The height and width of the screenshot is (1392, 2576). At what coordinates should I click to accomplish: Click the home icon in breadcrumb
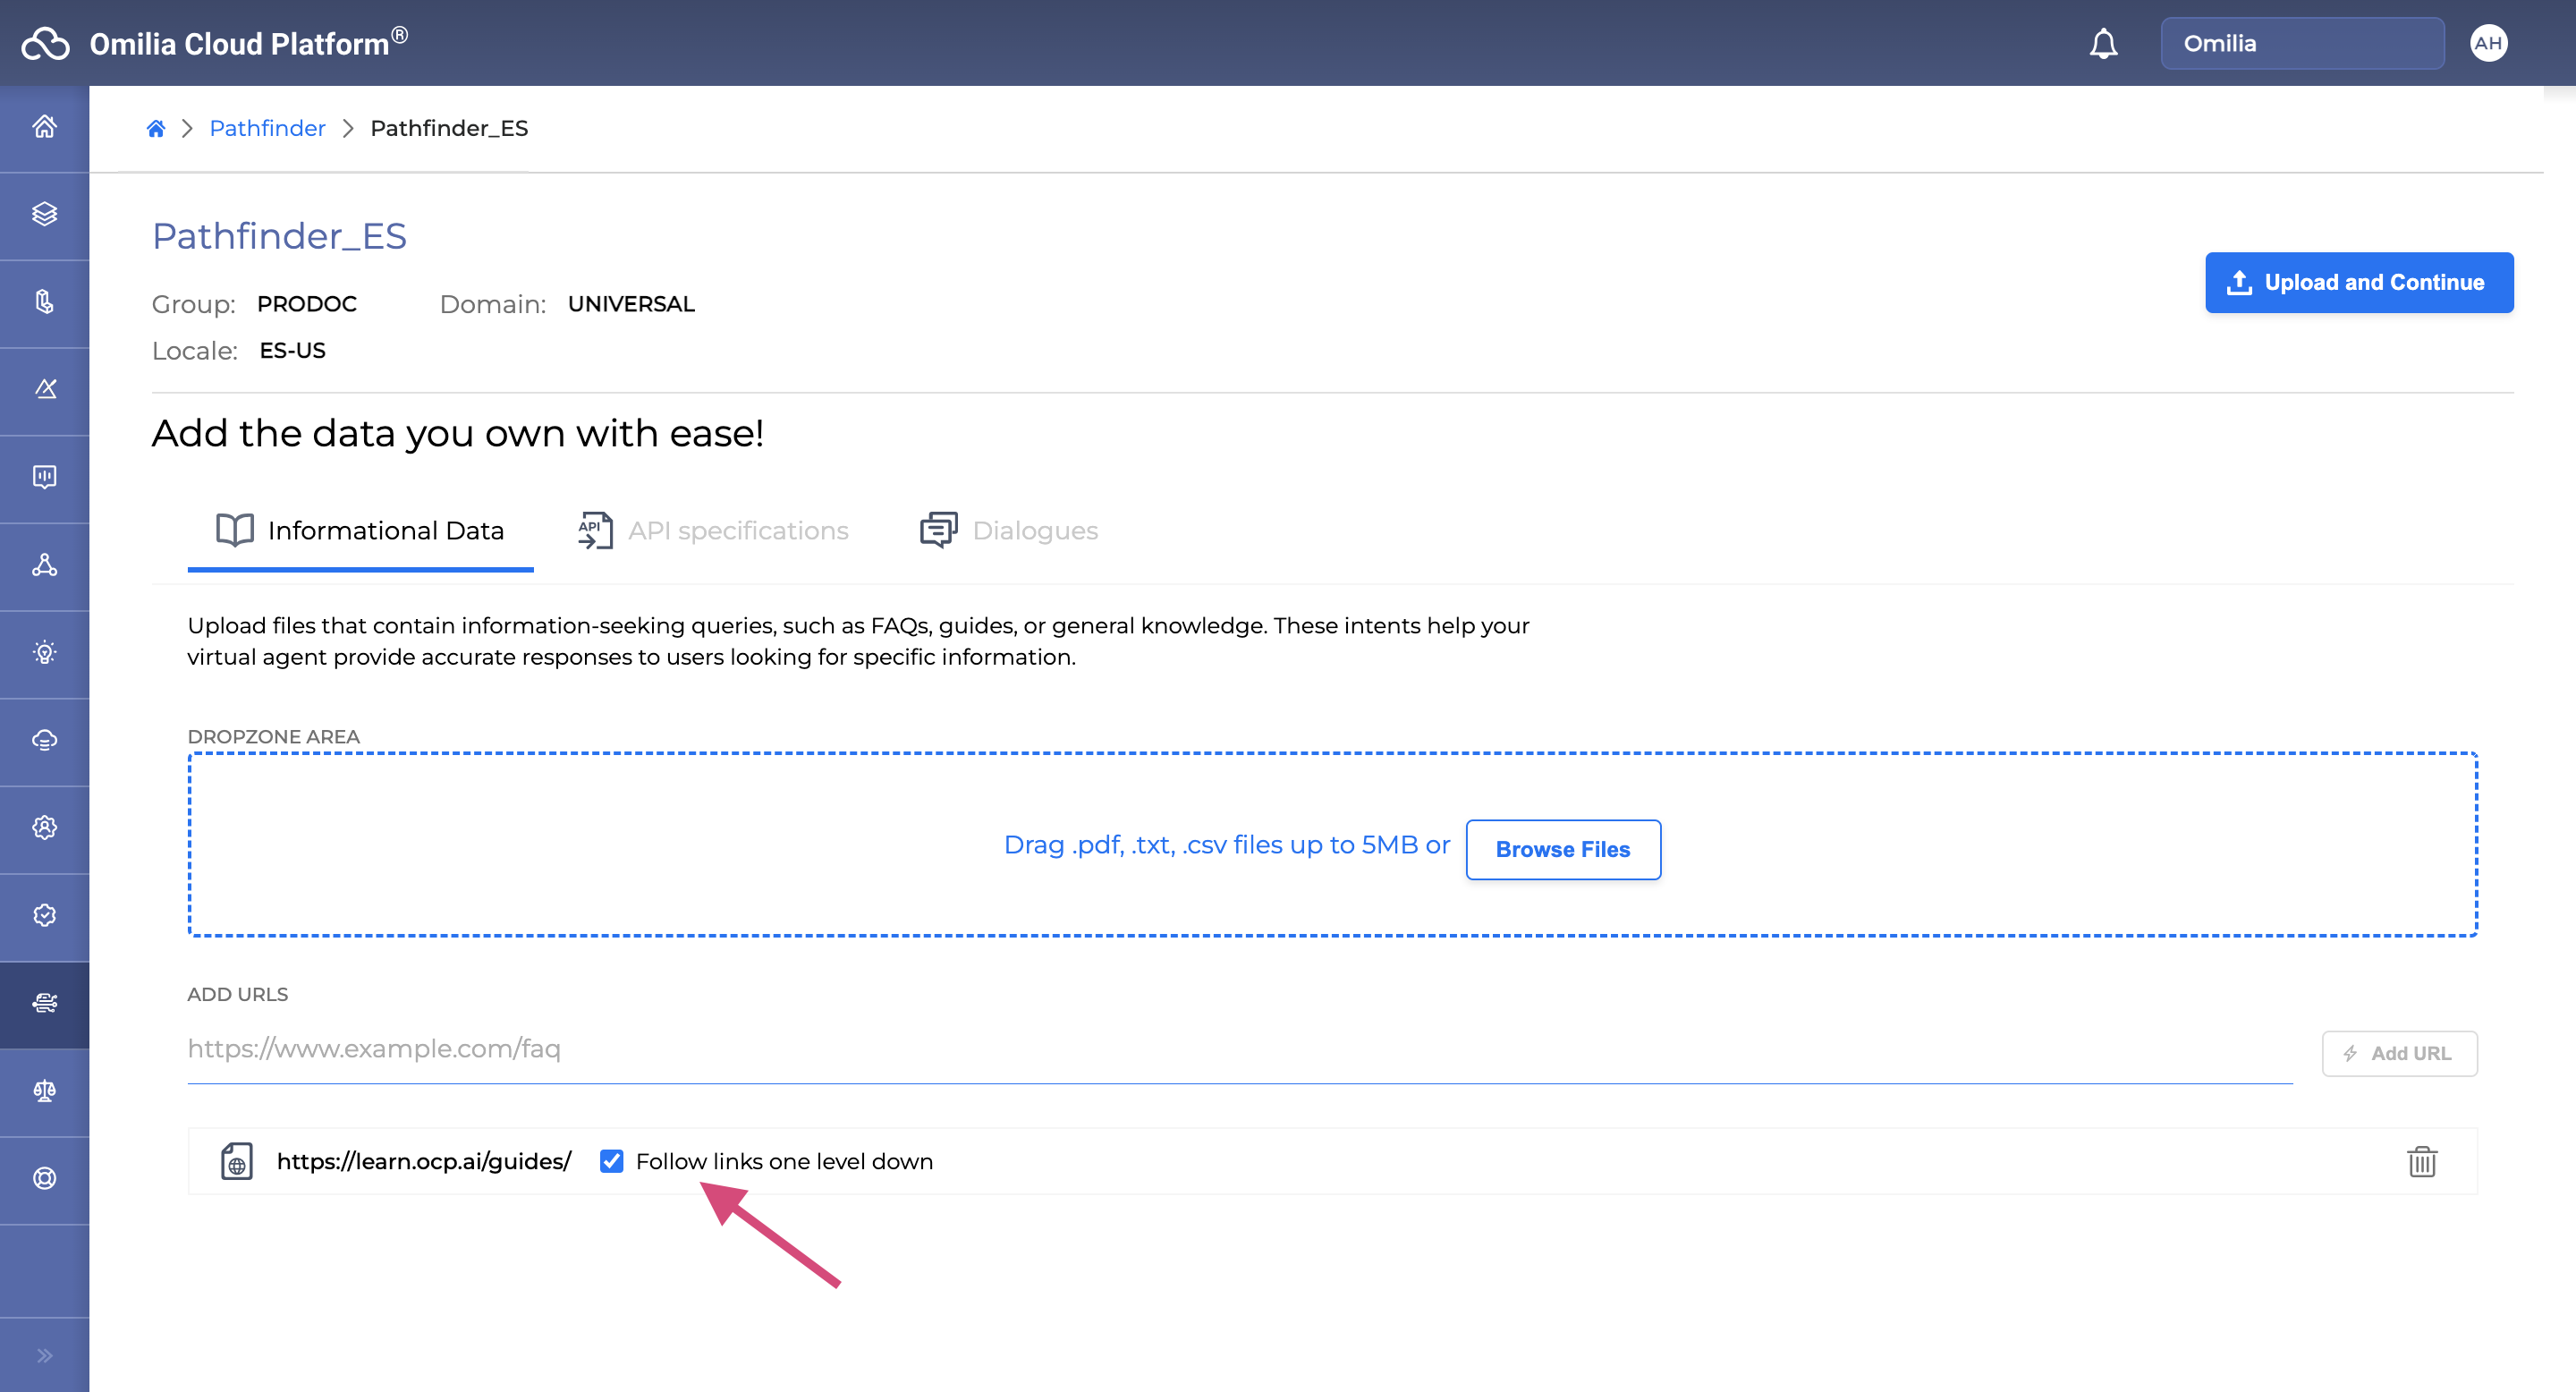(155, 128)
